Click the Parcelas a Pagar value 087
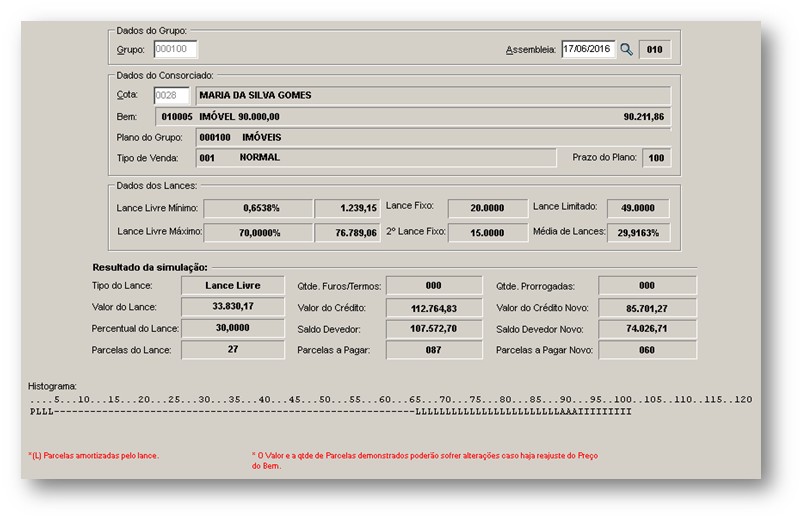Screen dimensions: 803x521 (434, 350)
